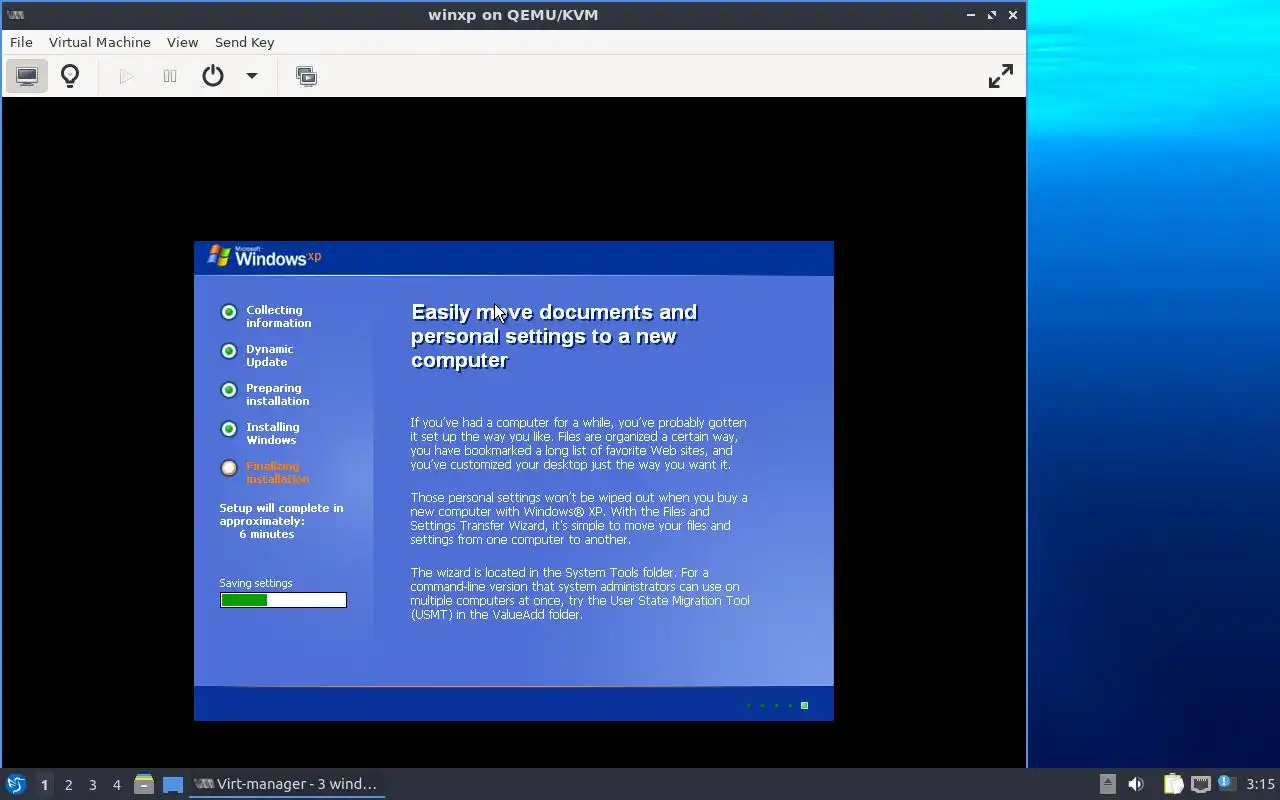Click the Preparing installation step indicator
Screen dimensions: 1280x800
coord(229,390)
